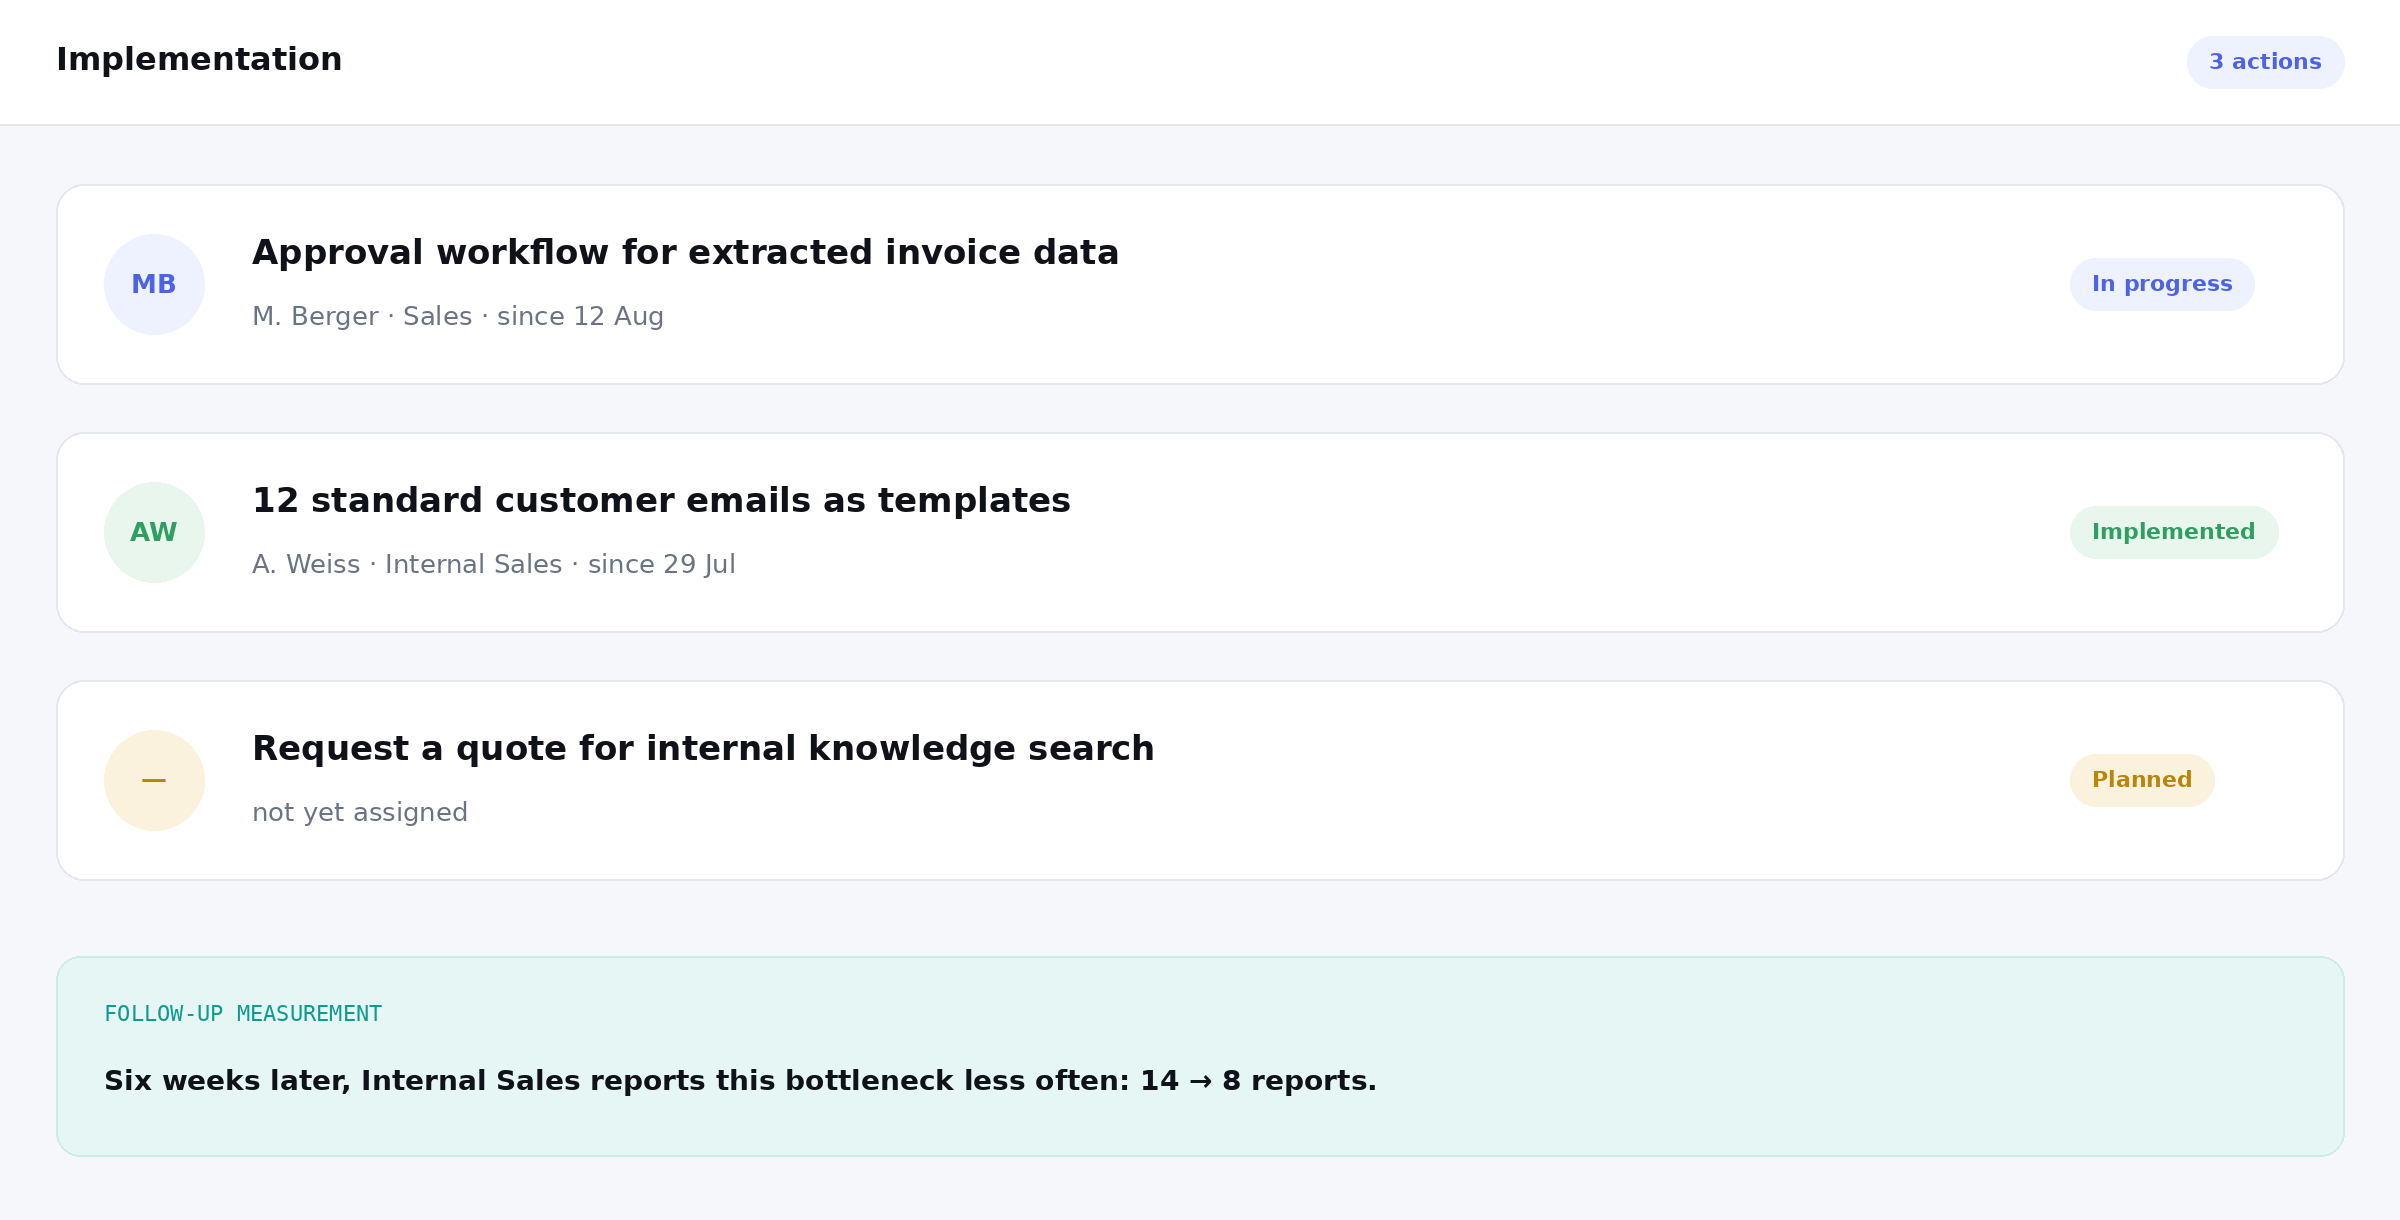Image resolution: width=2400 pixels, height=1220 pixels.
Task: Click the FOLLOW-UP MEASUREMENT label
Action: click(243, 1014)
